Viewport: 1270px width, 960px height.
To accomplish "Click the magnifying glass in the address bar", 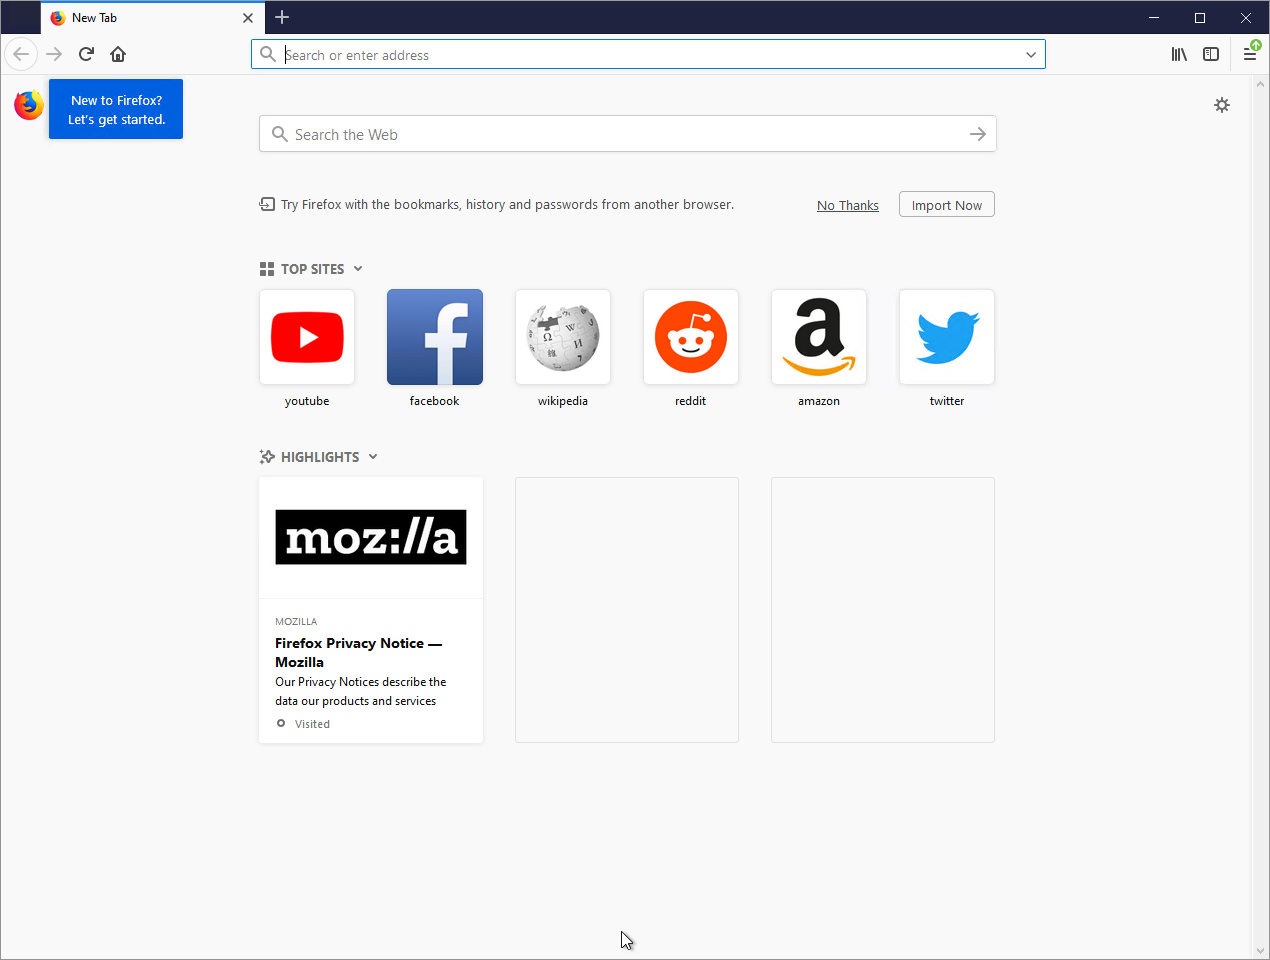I will 267,54.
